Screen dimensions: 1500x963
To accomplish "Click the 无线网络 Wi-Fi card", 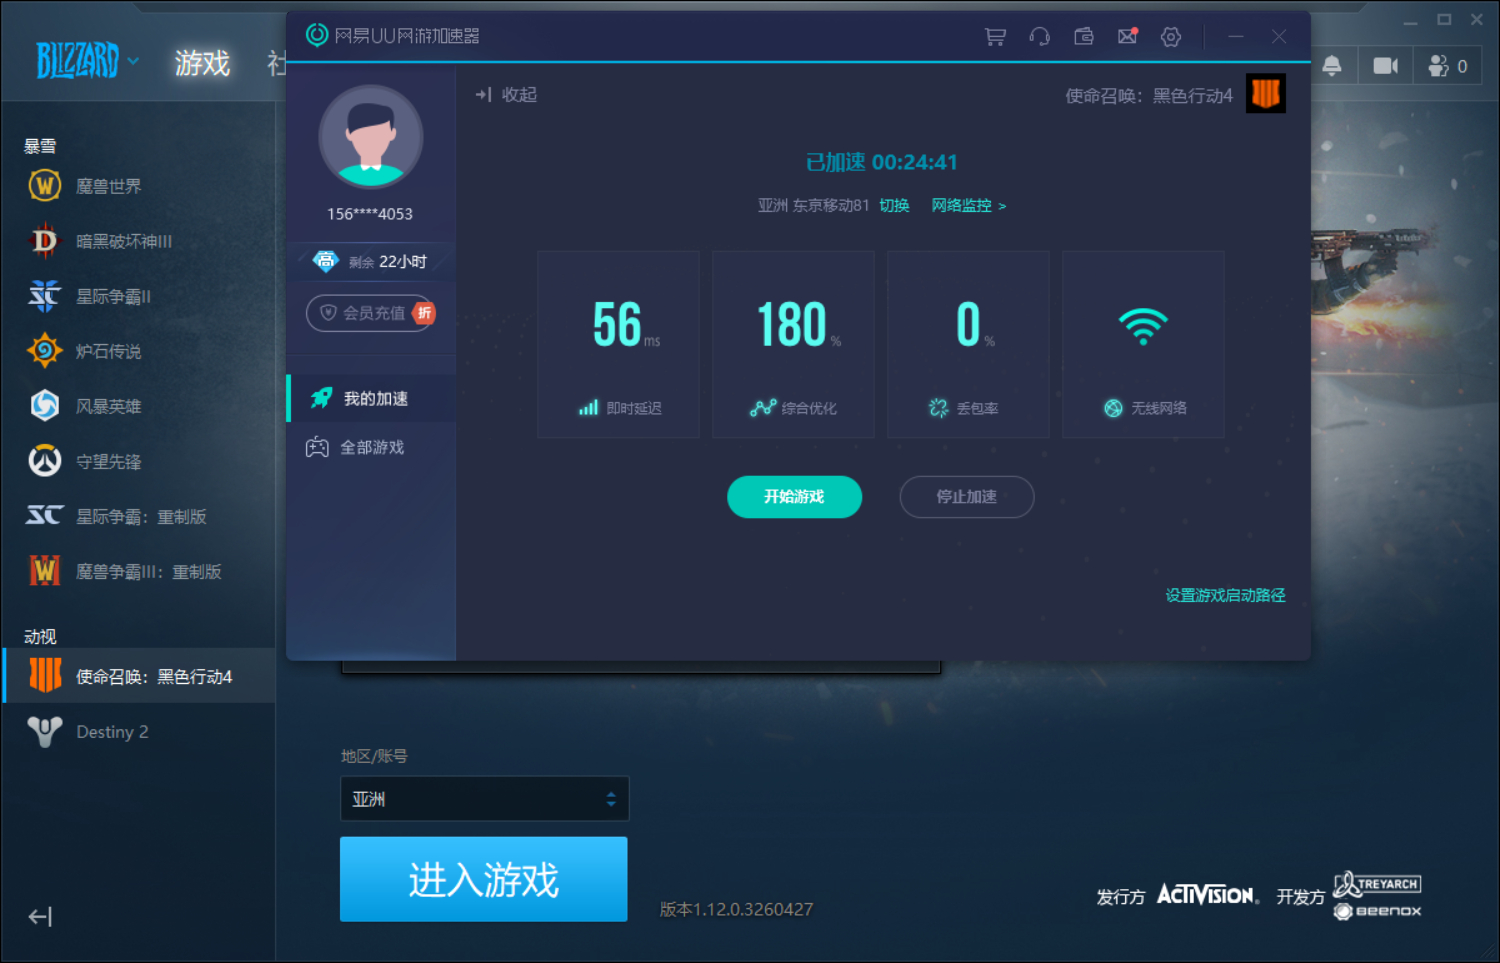I will tap(1143, 345).
